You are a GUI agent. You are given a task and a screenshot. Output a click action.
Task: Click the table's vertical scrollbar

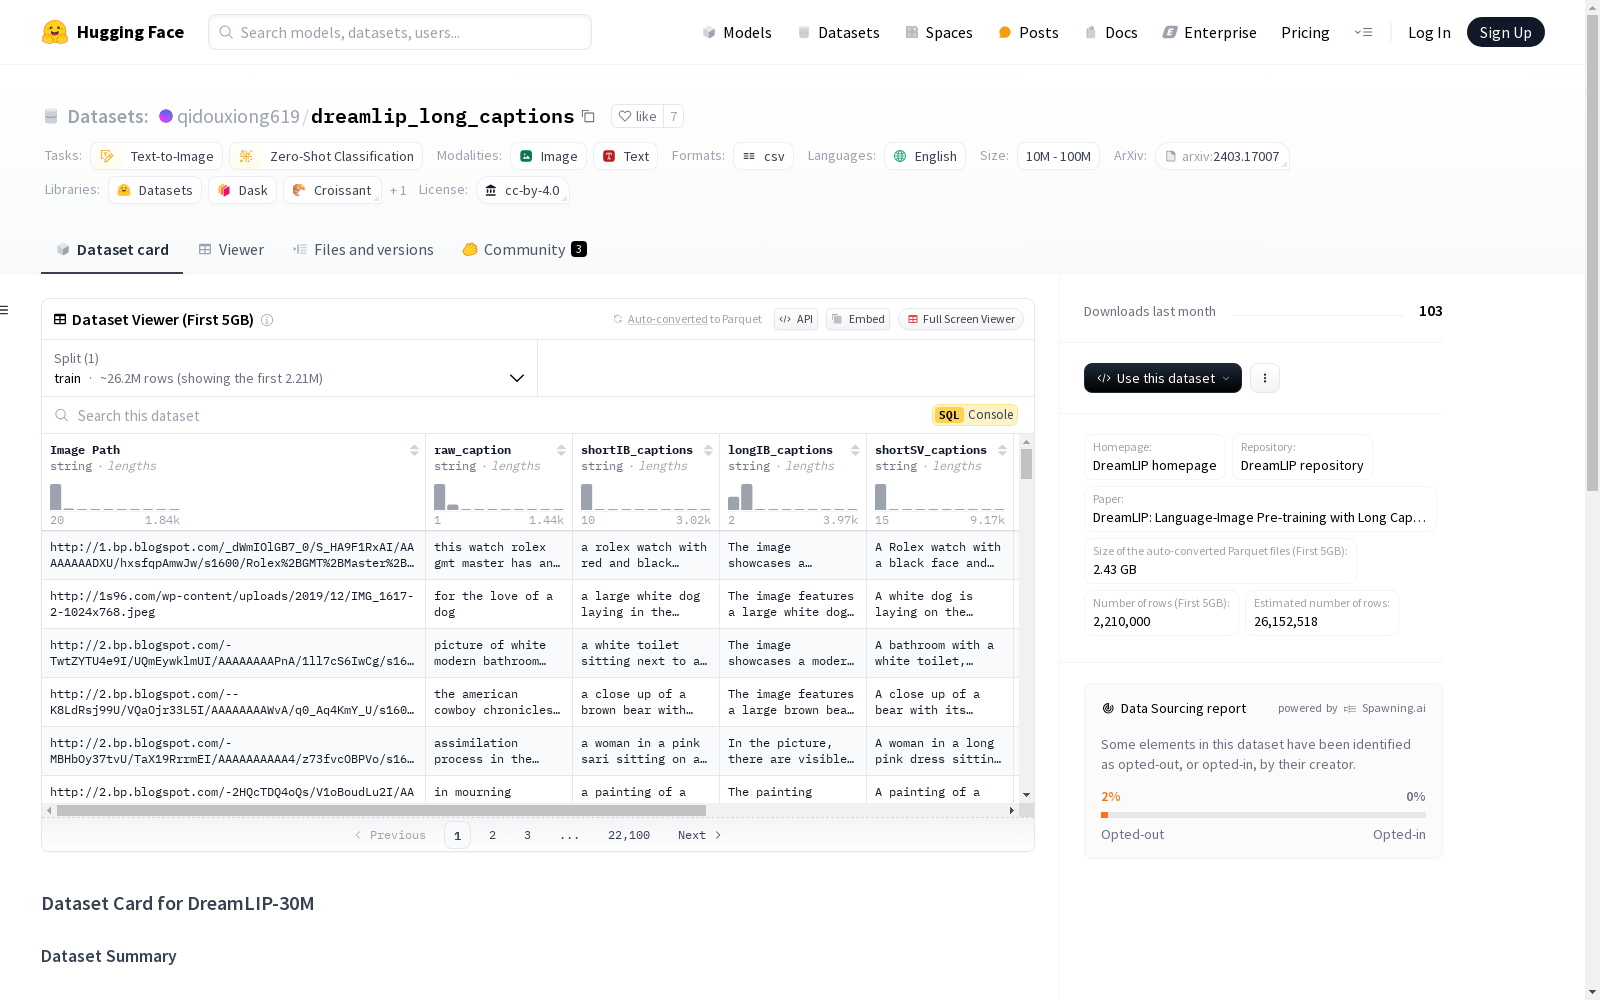pos(1026,464)
